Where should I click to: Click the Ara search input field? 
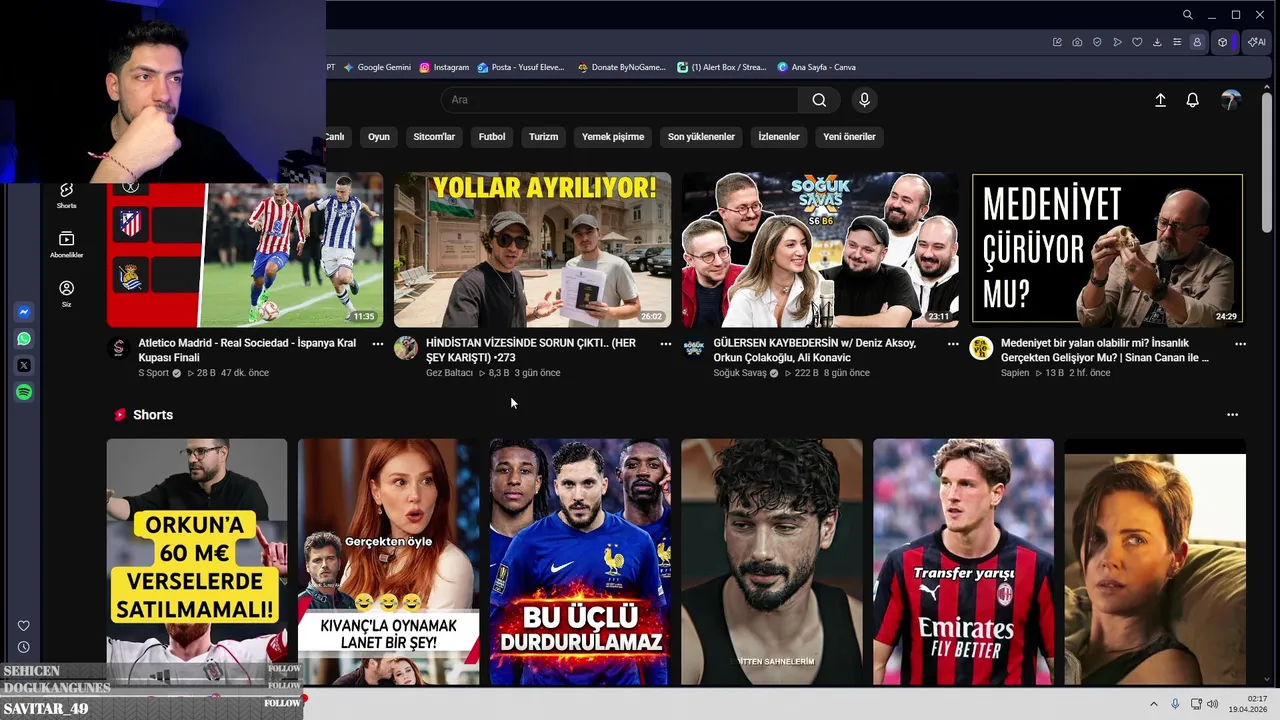coord(620,100)
